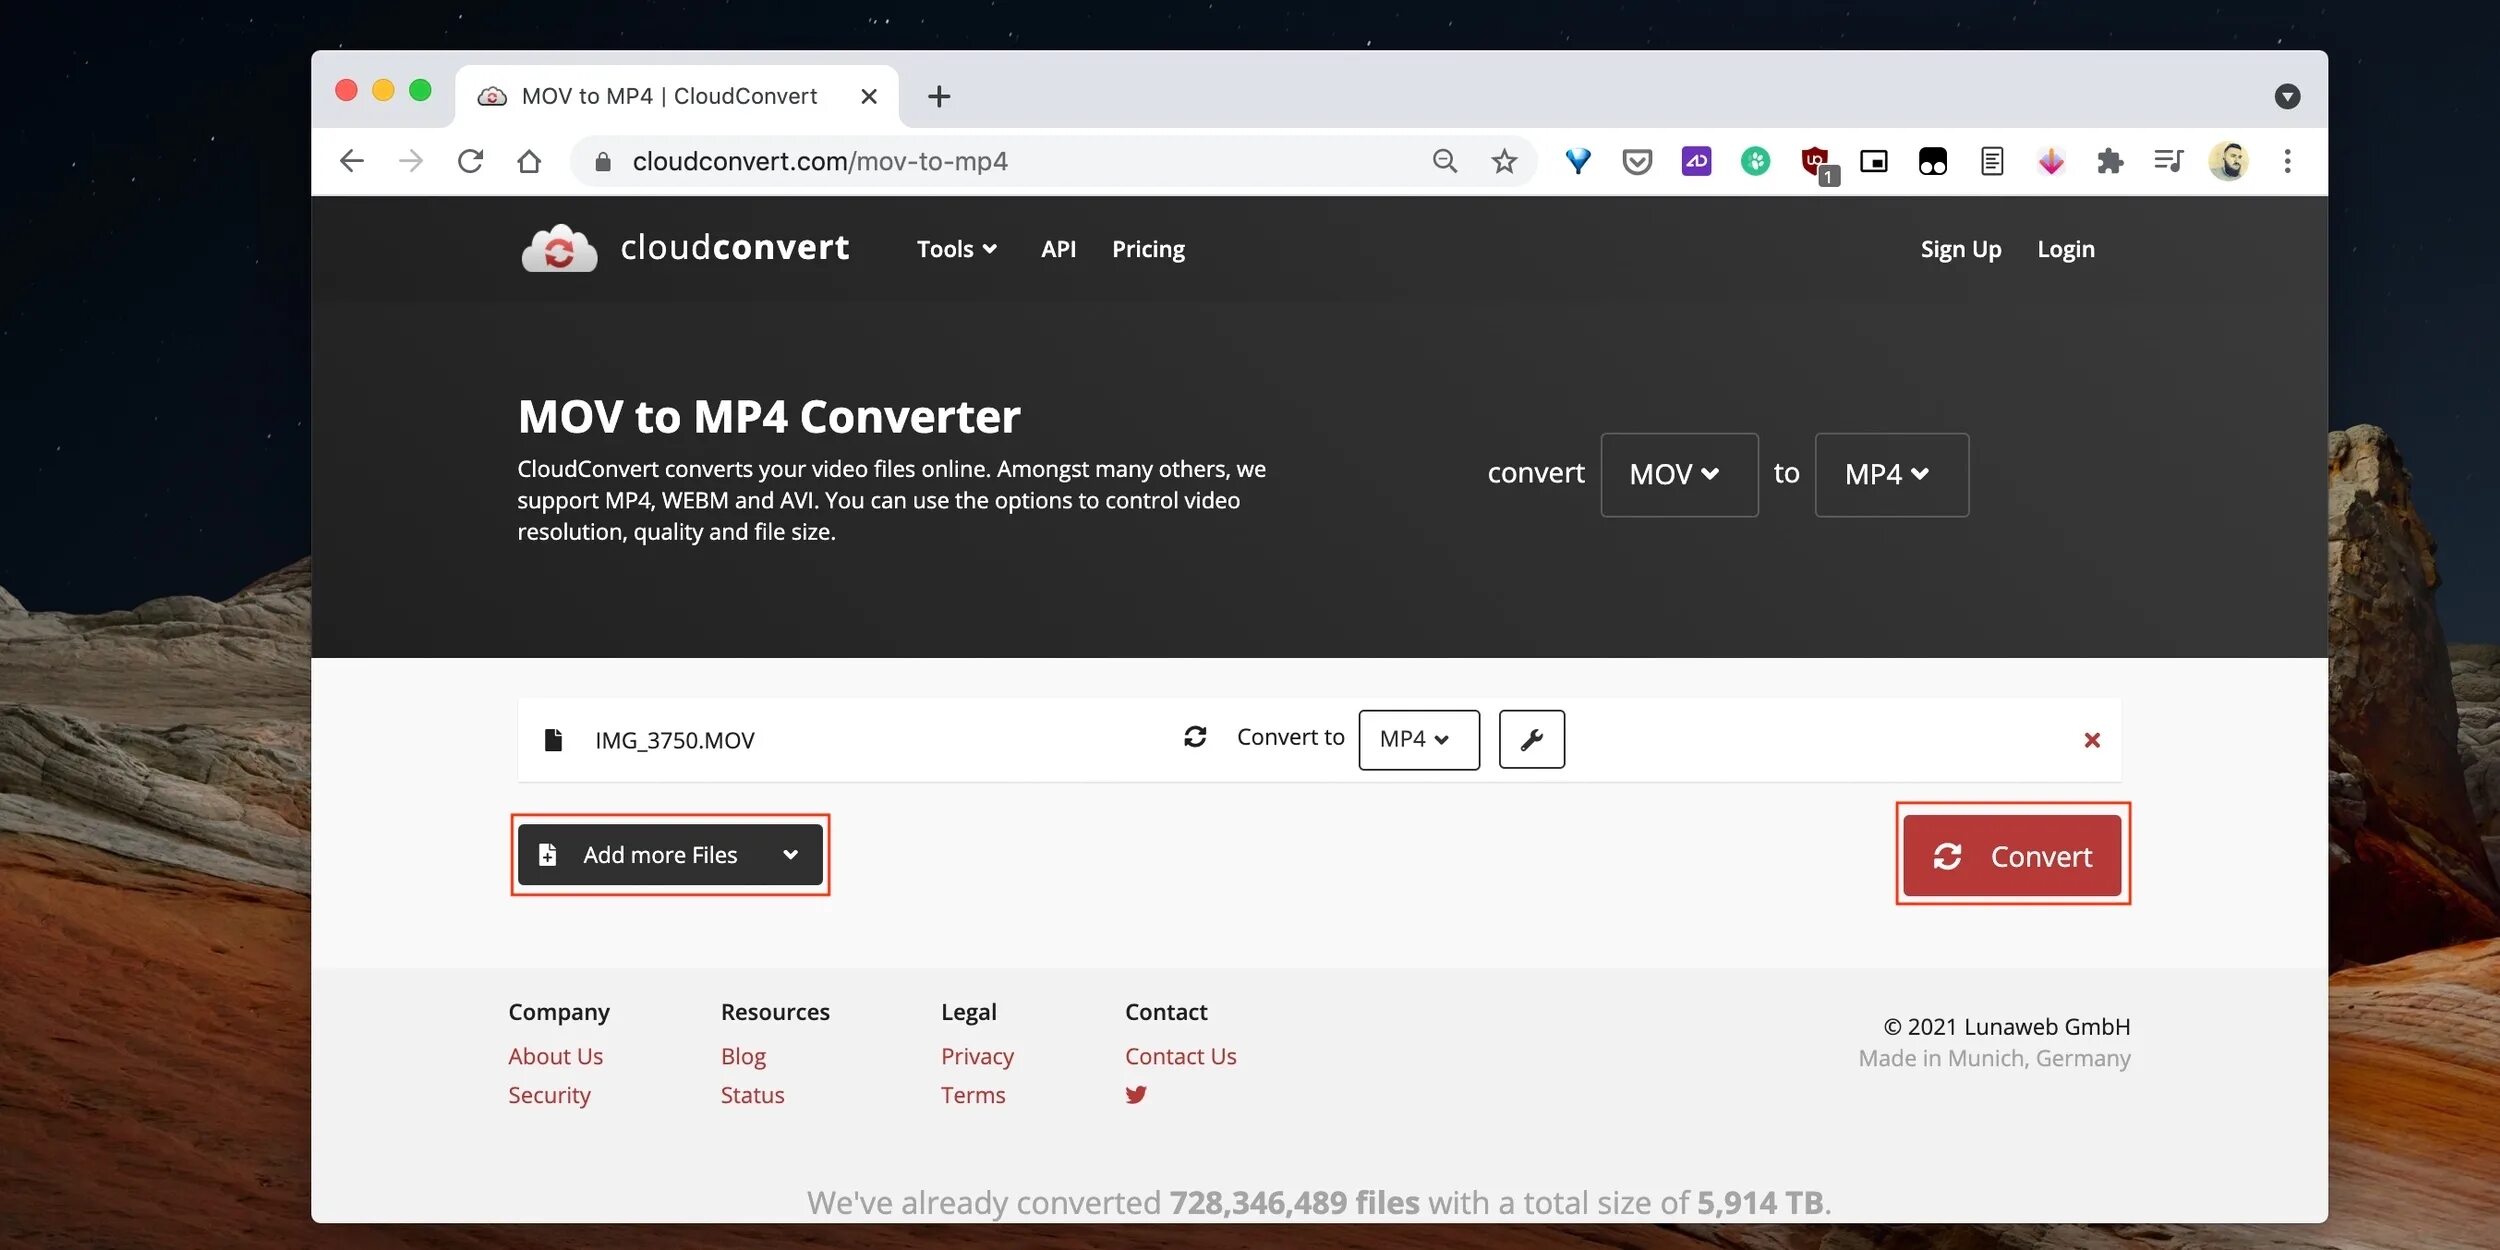Open the API page
The image size is (2500, 1250).
[x=1058, y=249]
